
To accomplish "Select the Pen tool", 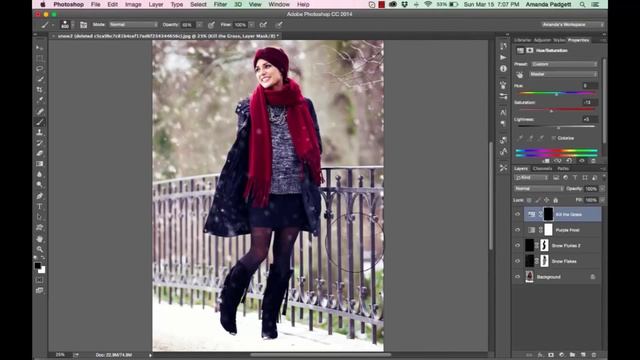I will tap(40, 196).
